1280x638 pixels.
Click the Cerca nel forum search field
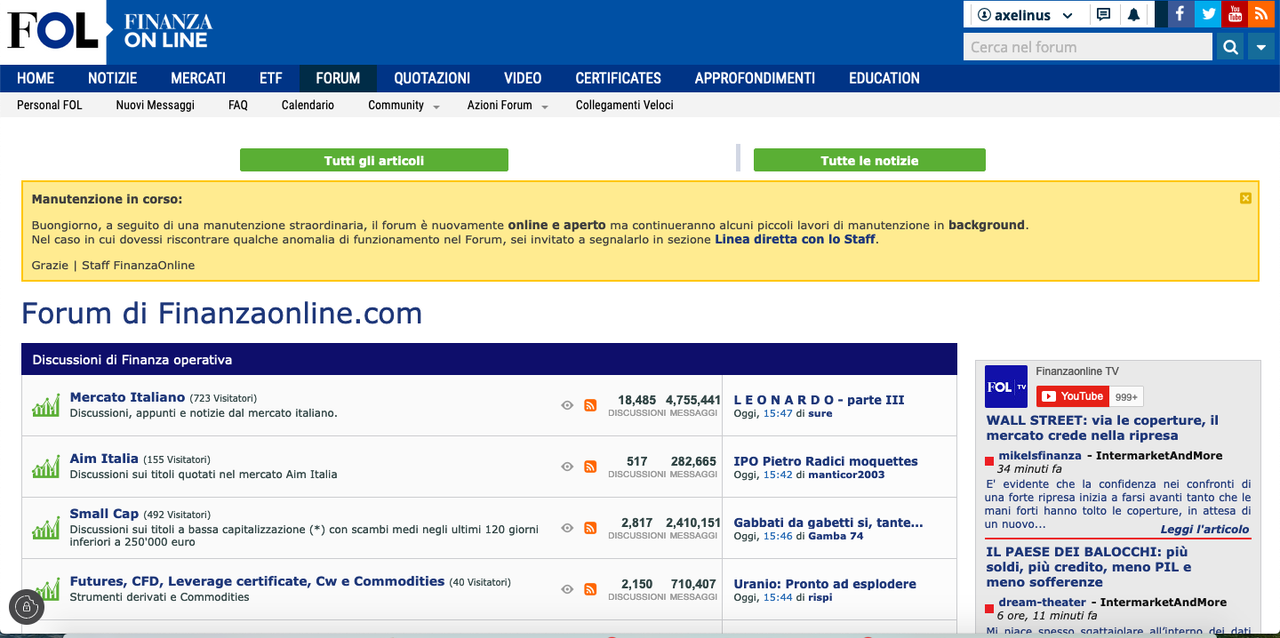pyautogui.click(x=1088, y=47)
